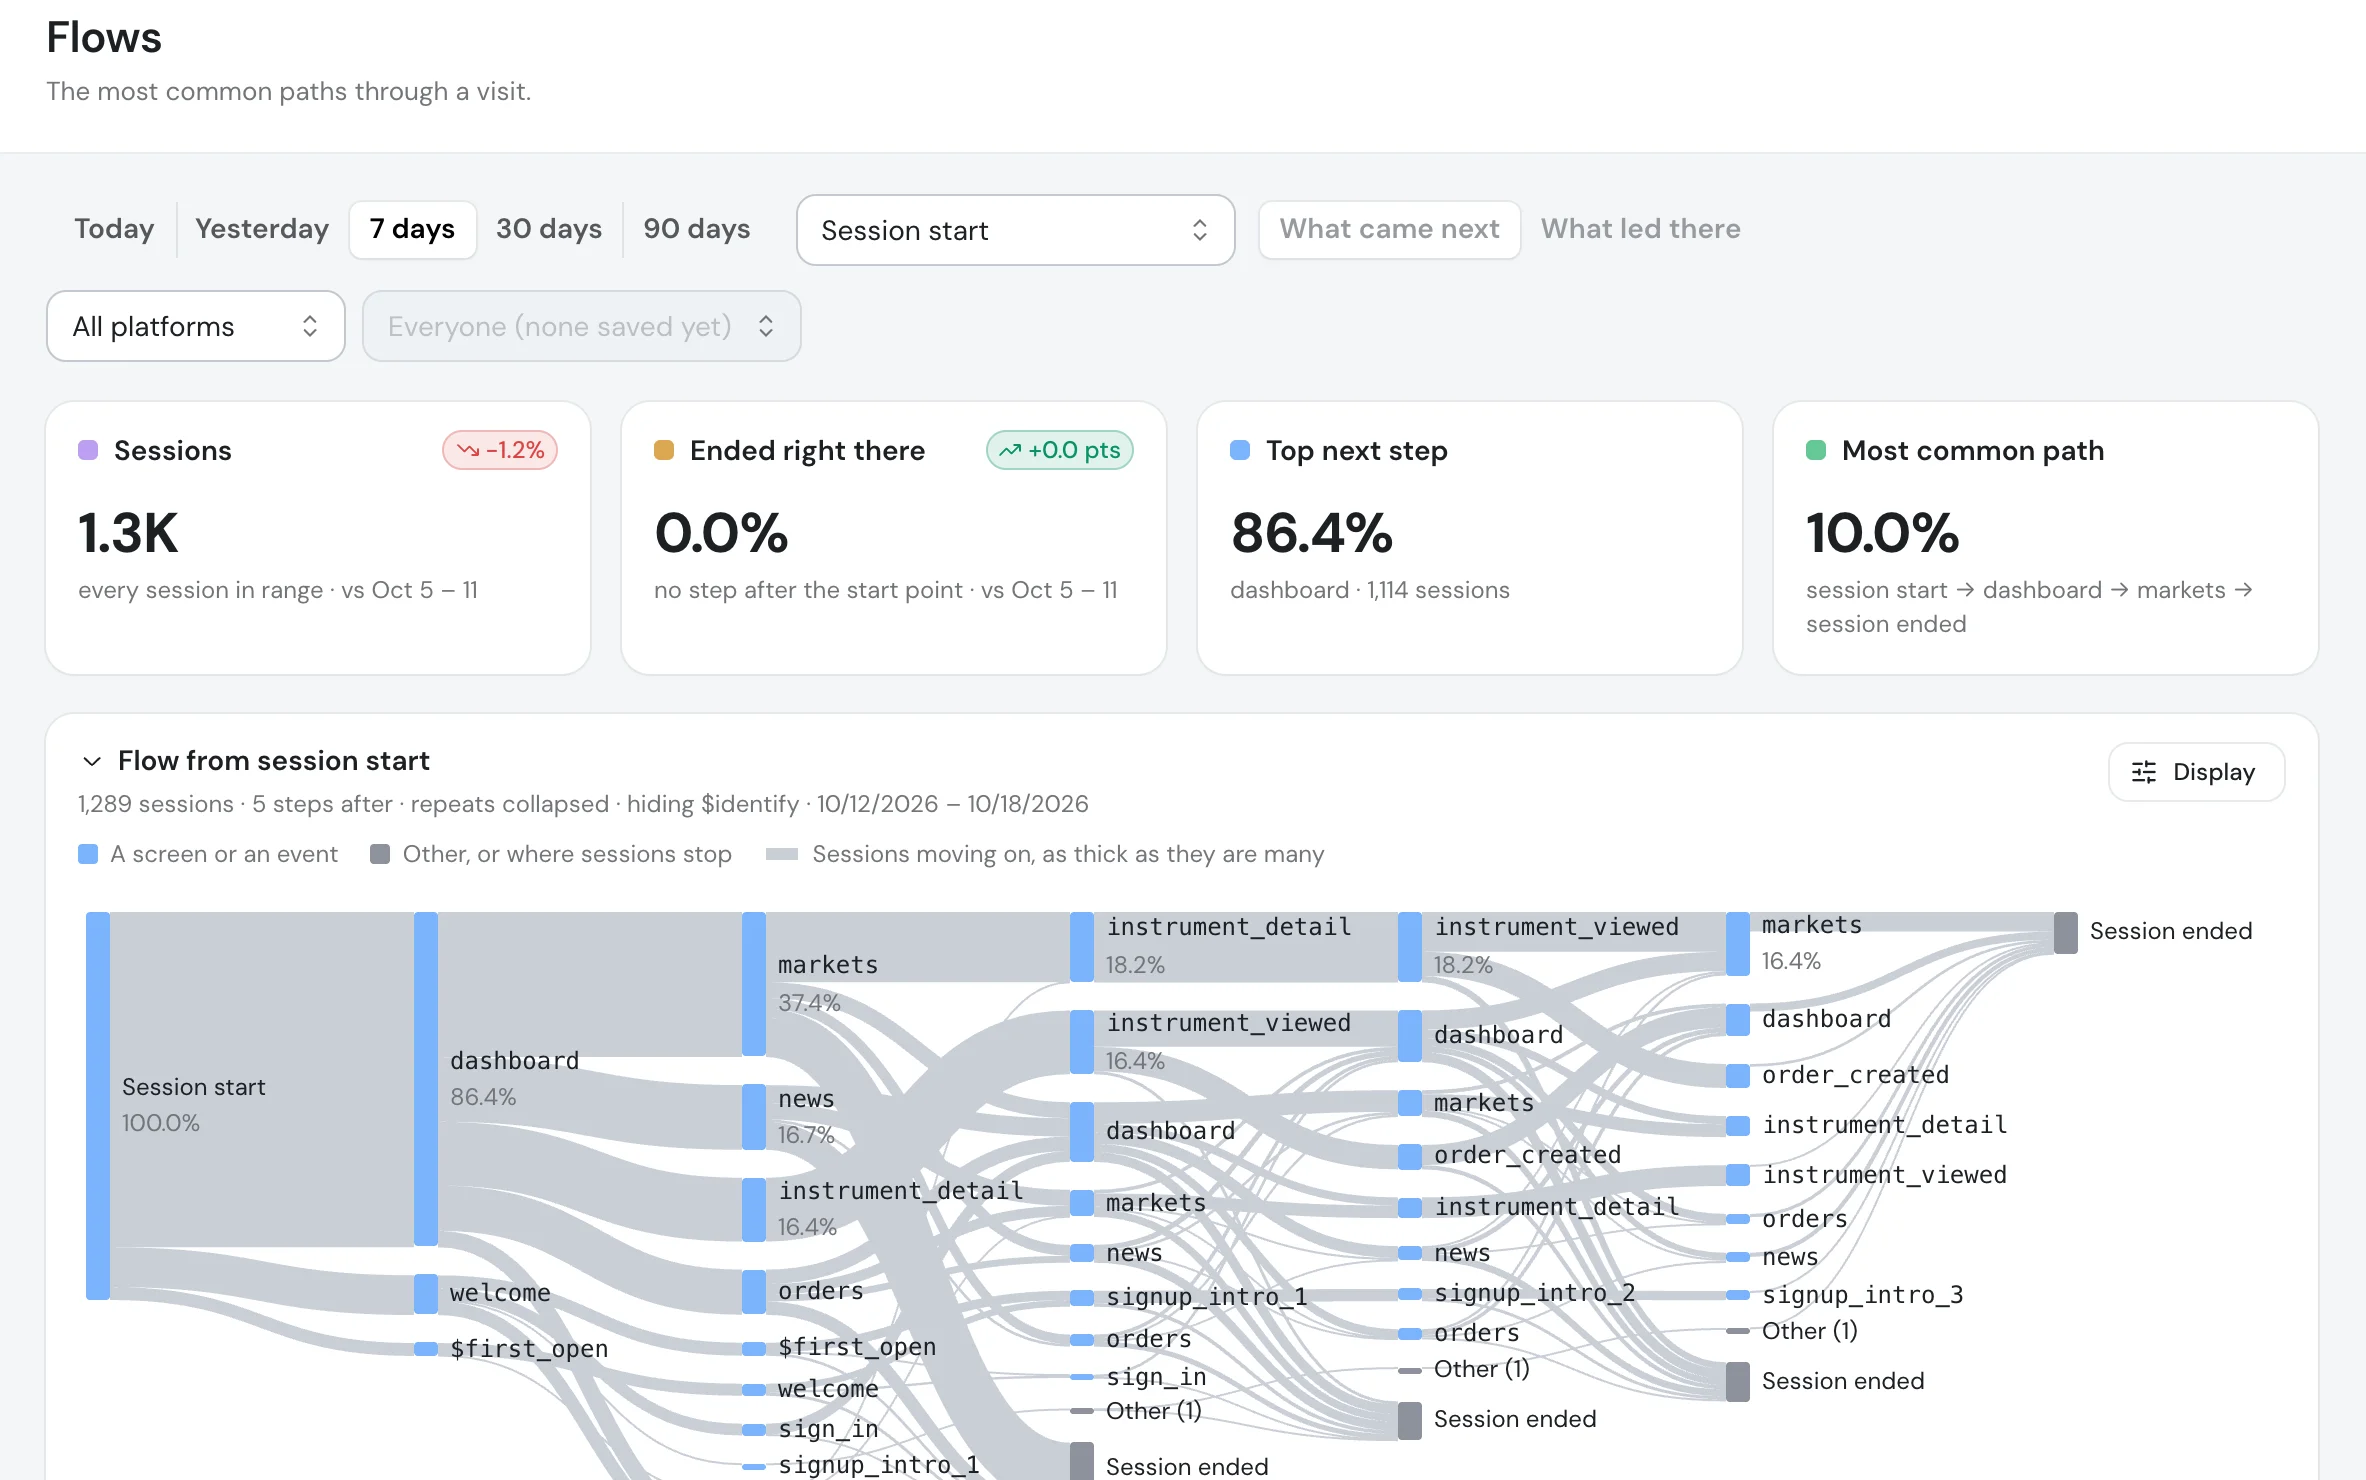Open the Everyone cohort dropdown
Screen dimensions: 2366x1480
tap(581, 326)
